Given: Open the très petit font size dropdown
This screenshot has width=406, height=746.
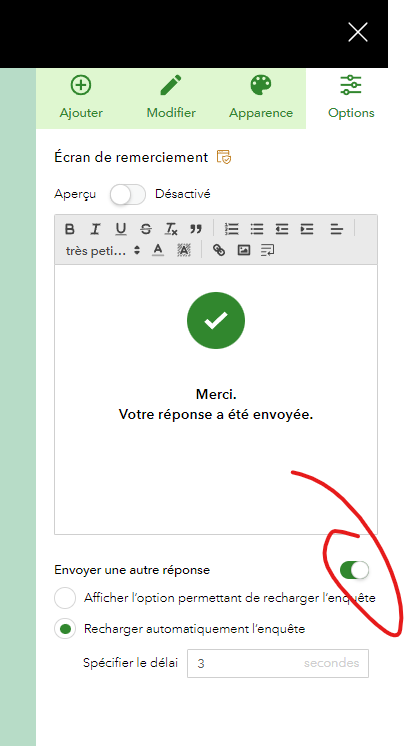Looking at the screenshot, I should [103, 250].
